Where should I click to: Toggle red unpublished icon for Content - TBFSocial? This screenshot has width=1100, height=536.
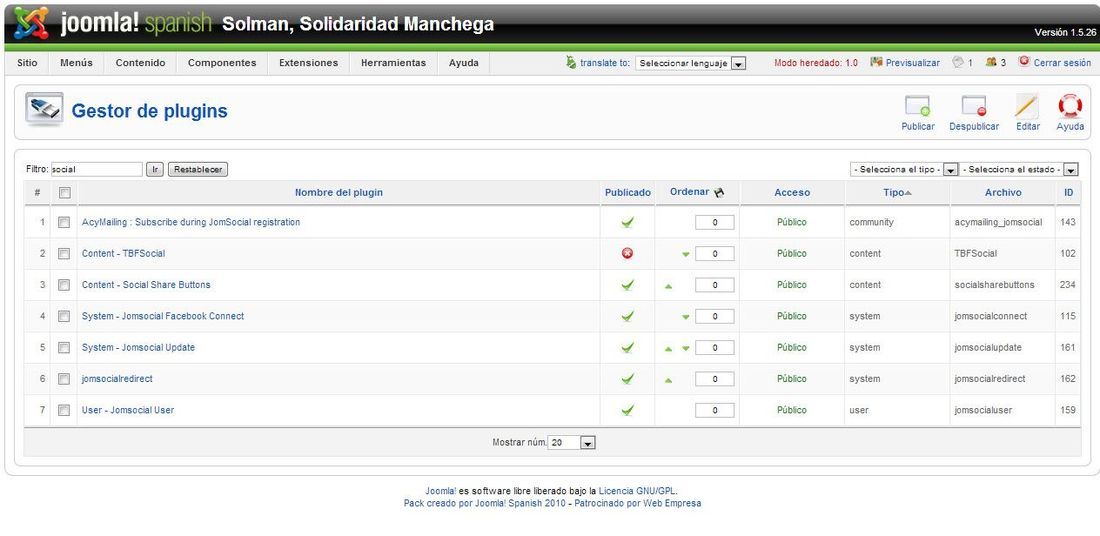coord(627,253)
